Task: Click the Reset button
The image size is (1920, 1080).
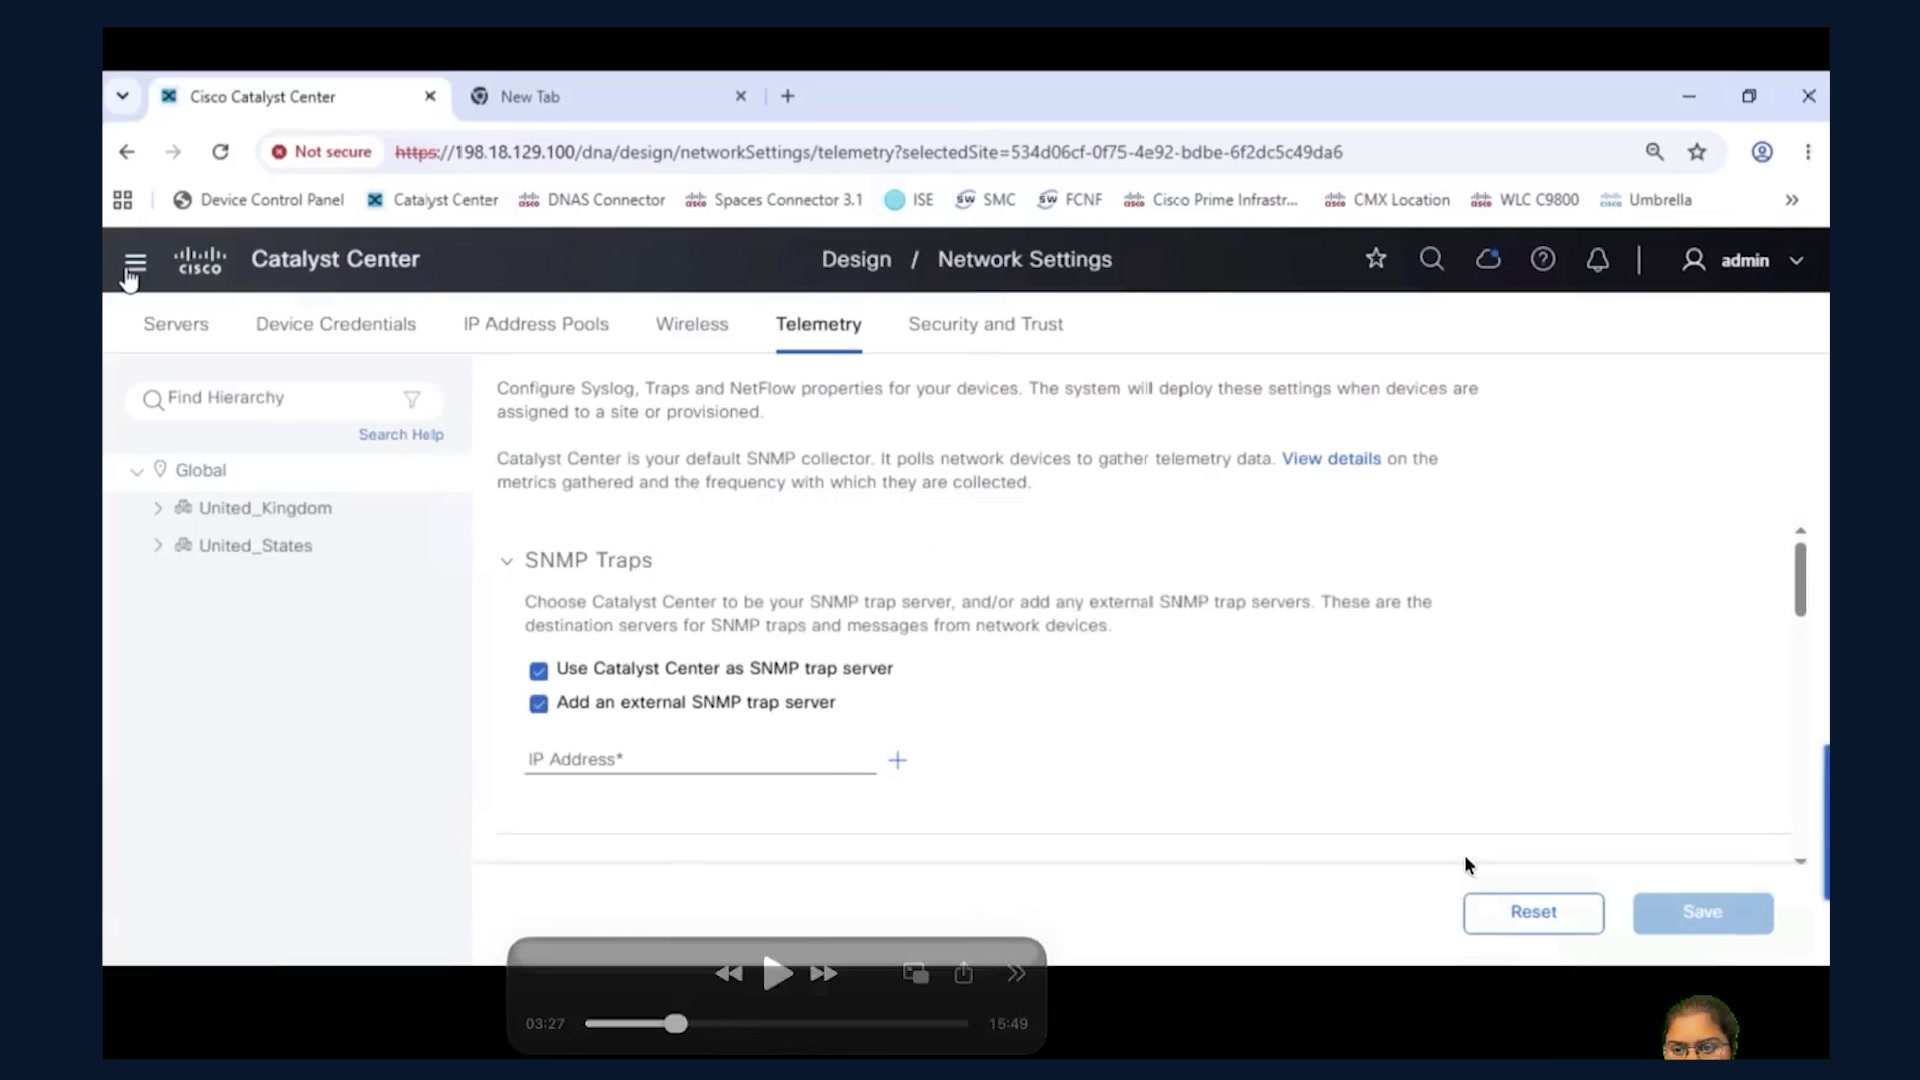Action: pos(1533,913)
